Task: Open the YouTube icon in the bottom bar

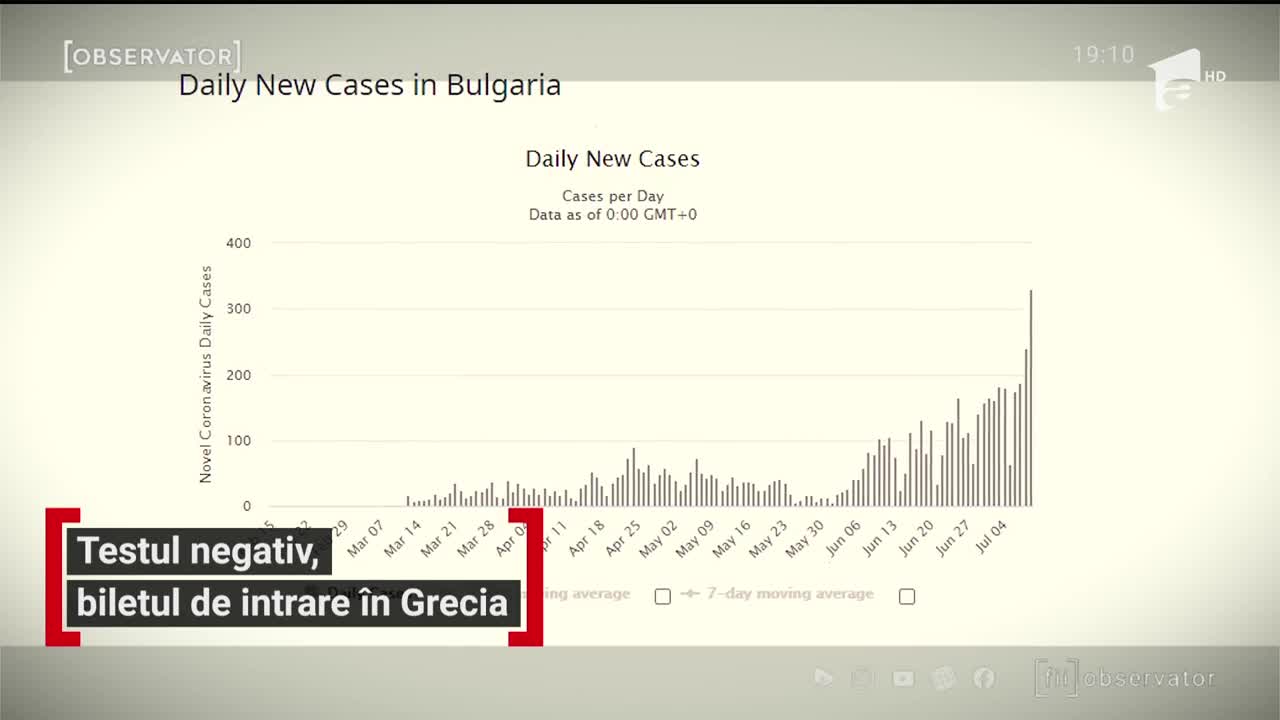Action: click(903, 679)
